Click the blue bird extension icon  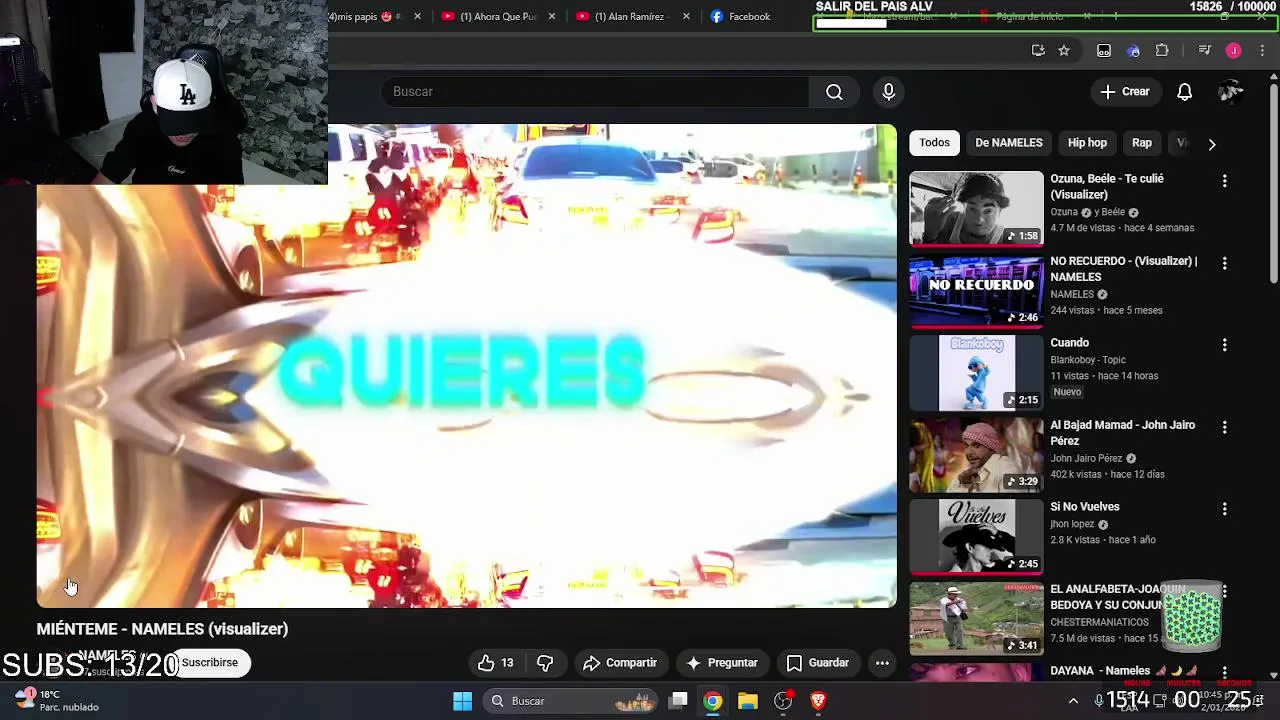[1133, 51]
